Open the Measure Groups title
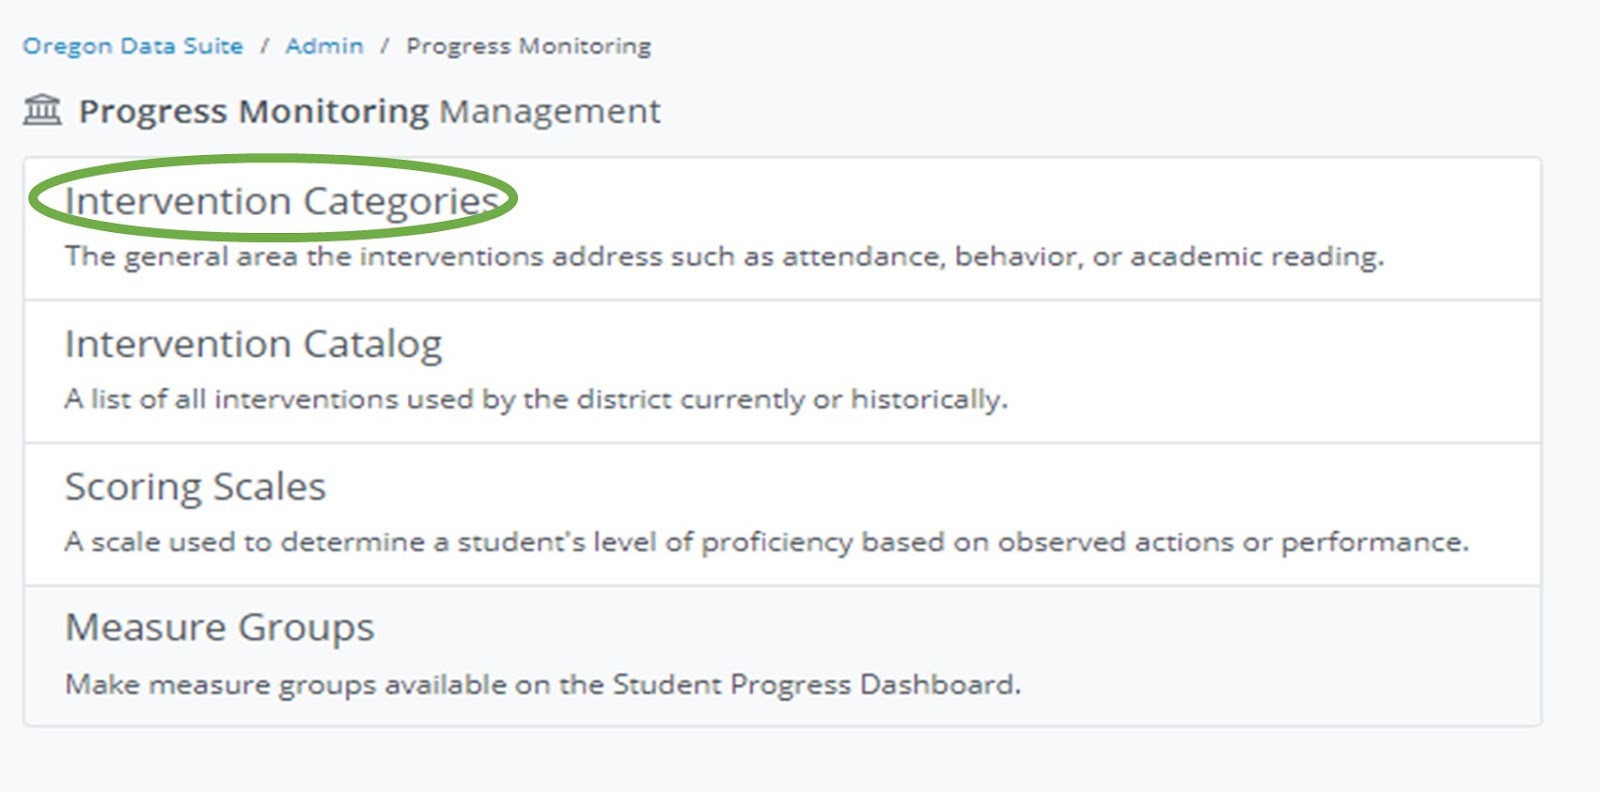The height and width of the screenshot is (792, 1600). [219, 628]
